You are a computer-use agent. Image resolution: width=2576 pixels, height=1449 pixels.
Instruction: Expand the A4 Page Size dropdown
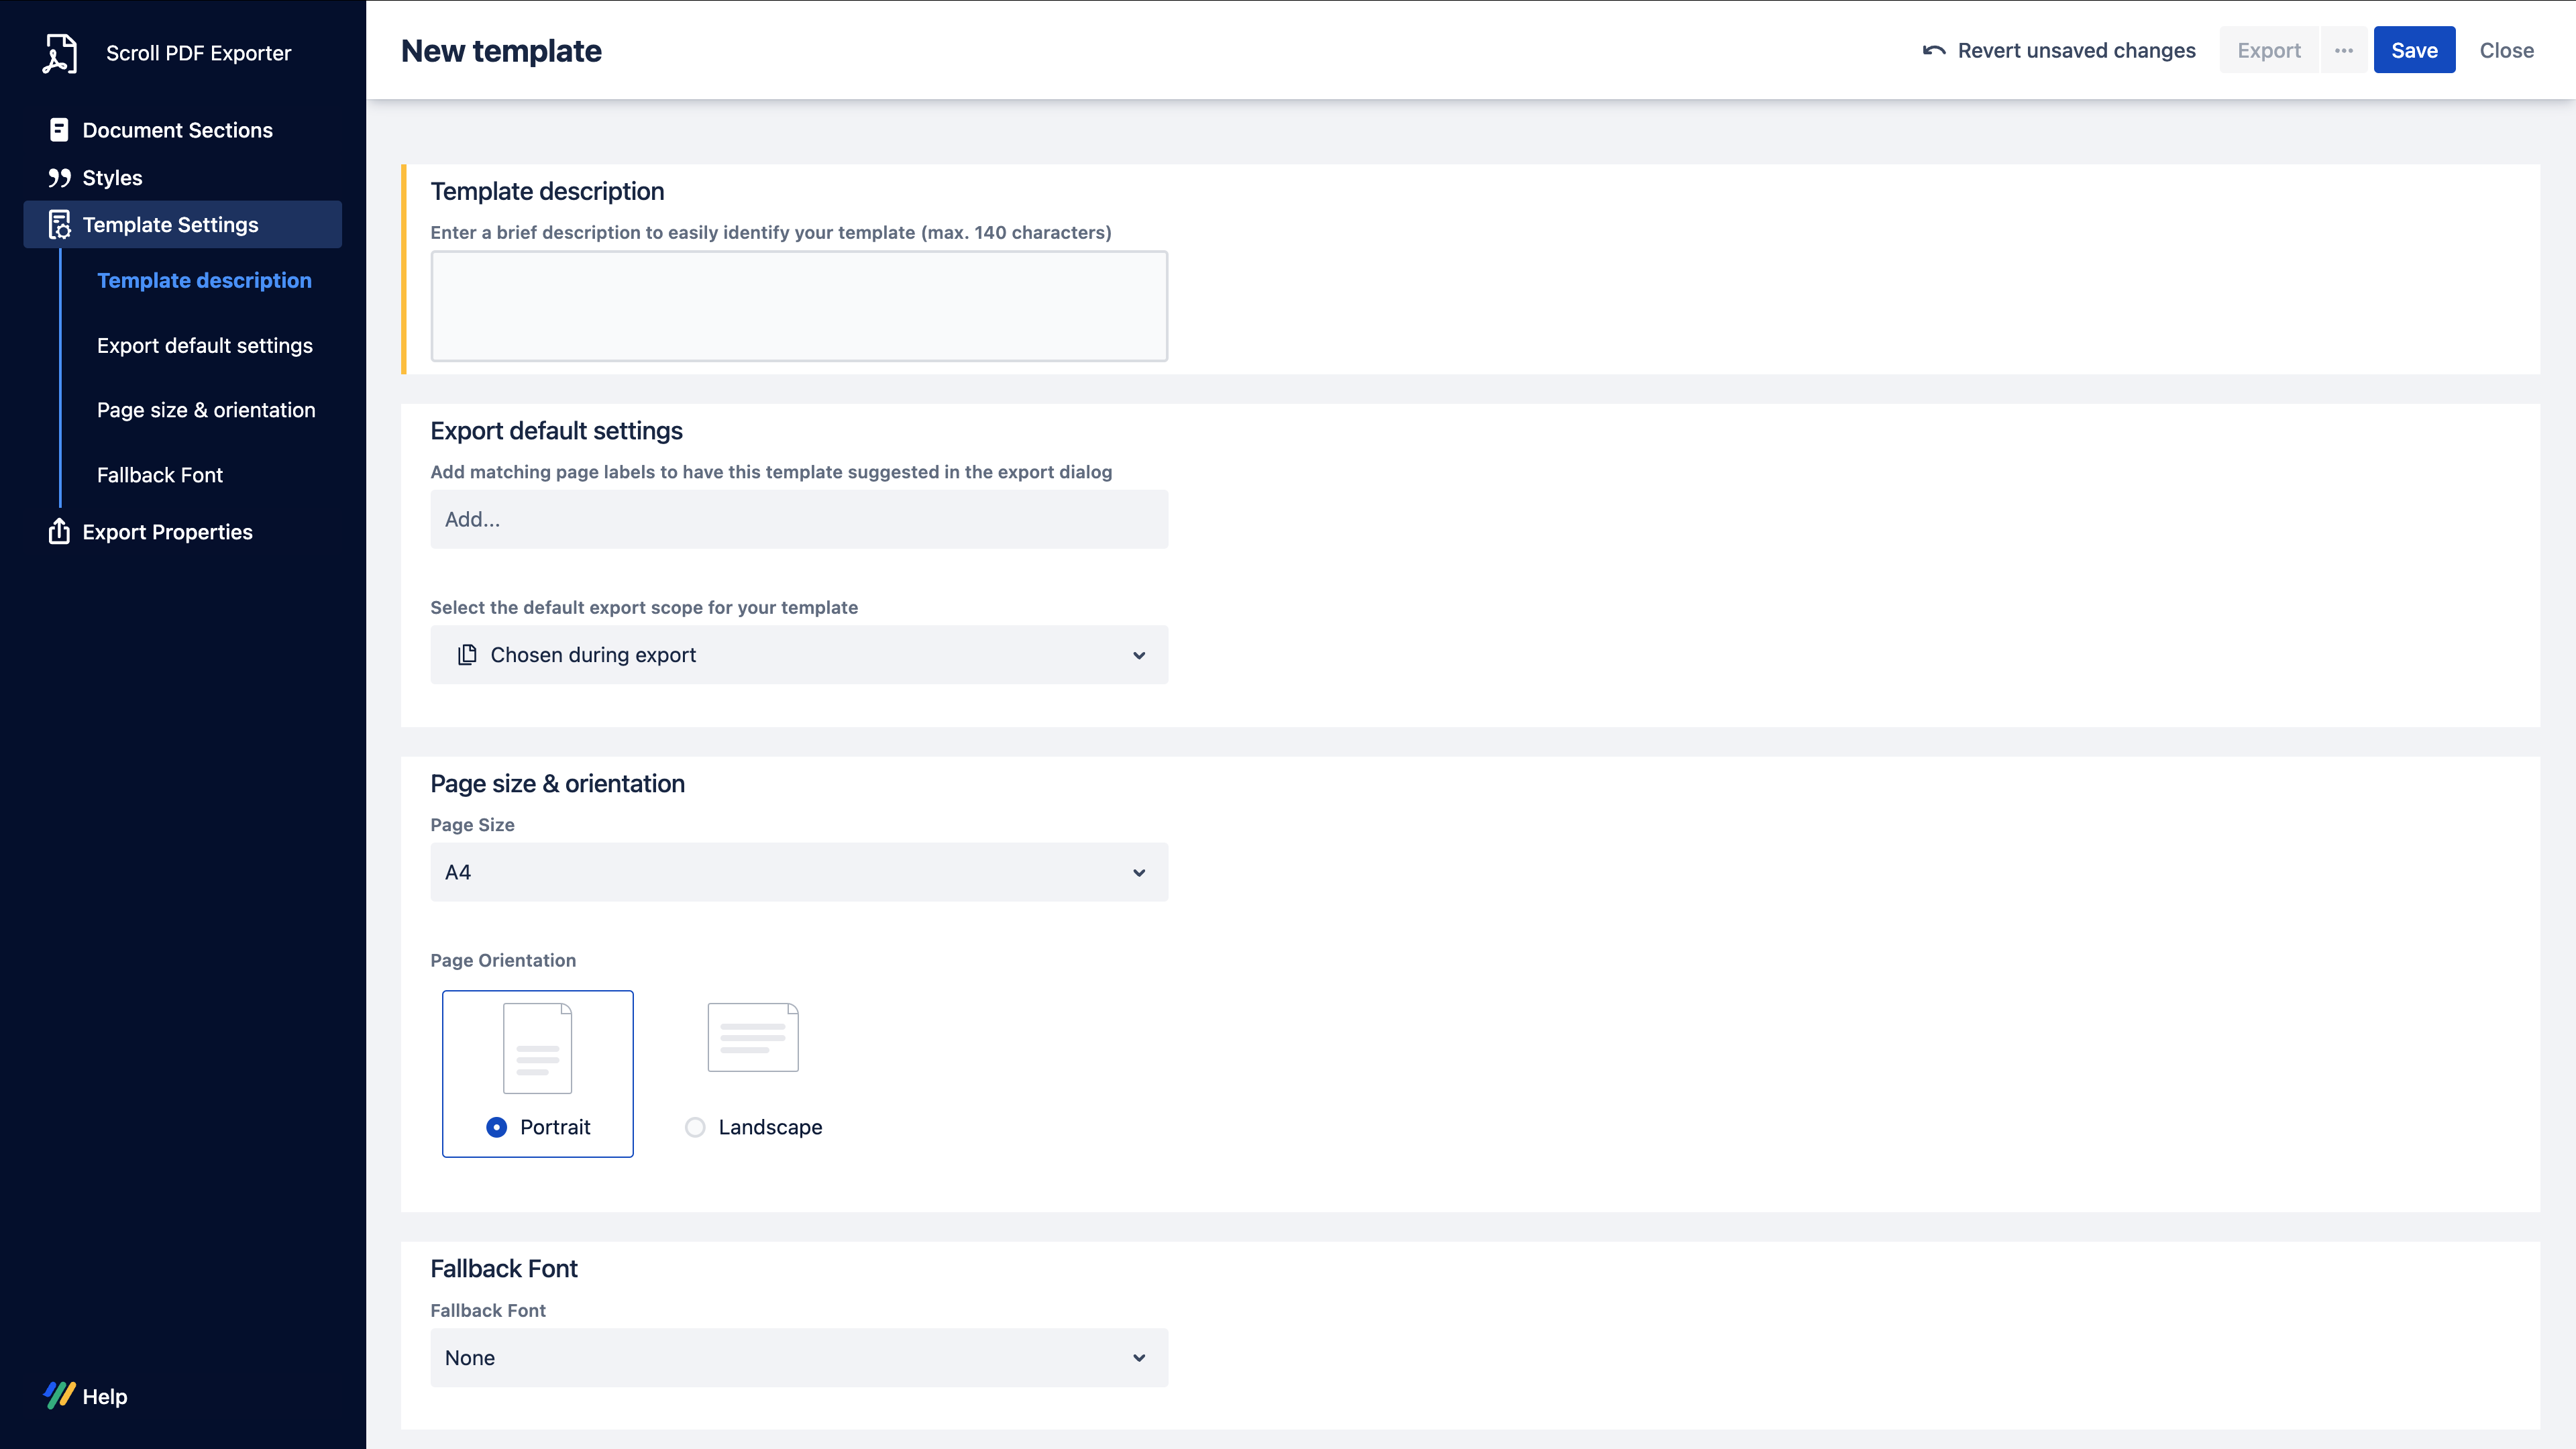pos(798,872)
